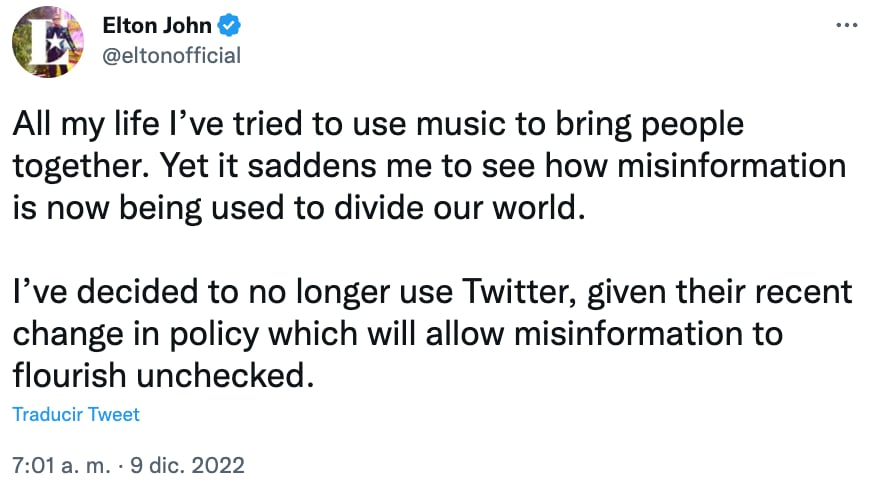Screen dimensions: 876x486
Task: Open the tweet's more options menu
Action: tap(846, 24)
